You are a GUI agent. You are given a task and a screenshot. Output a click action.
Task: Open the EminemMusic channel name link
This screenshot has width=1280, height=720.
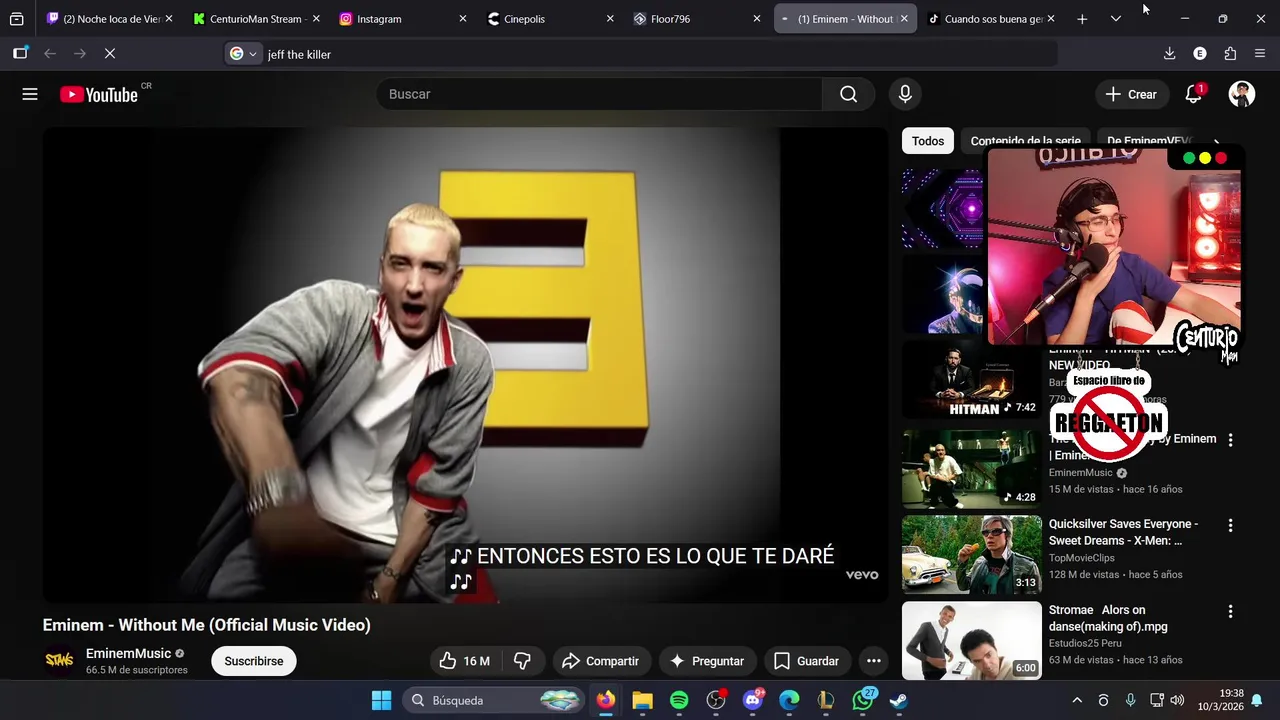click(x=128, y=653)
